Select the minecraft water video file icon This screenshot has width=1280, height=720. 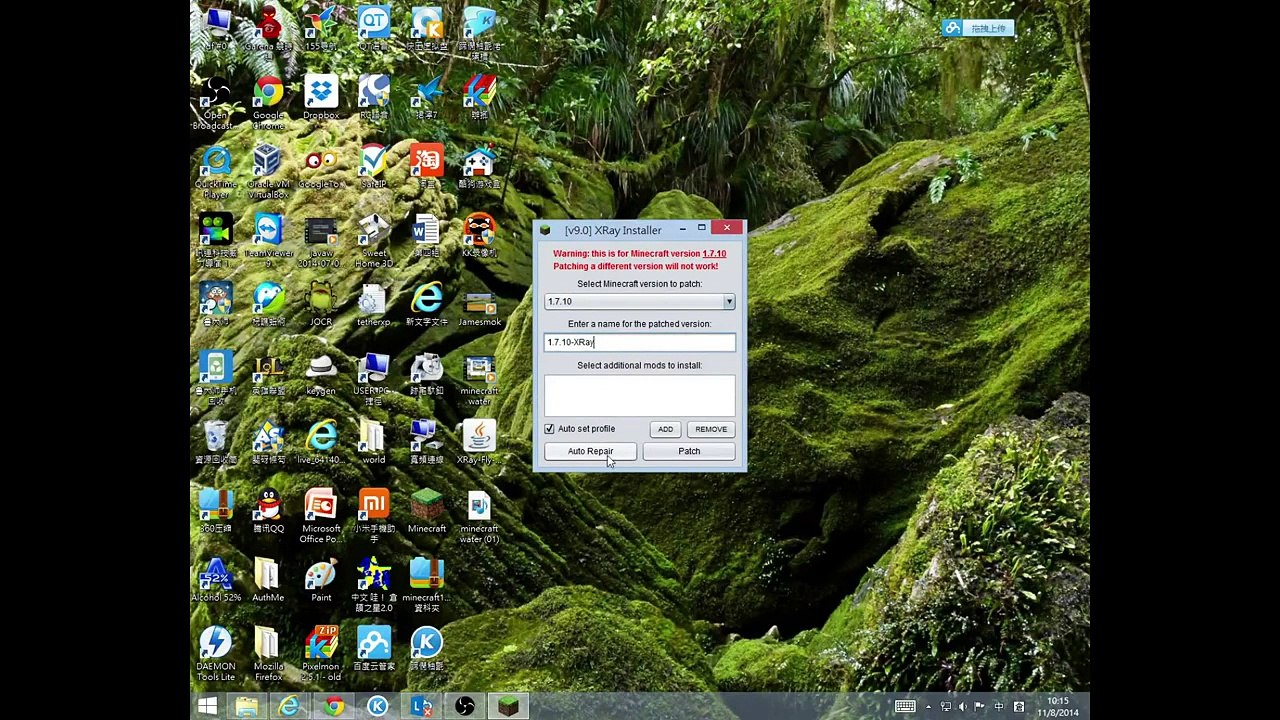tap(480, 380)
